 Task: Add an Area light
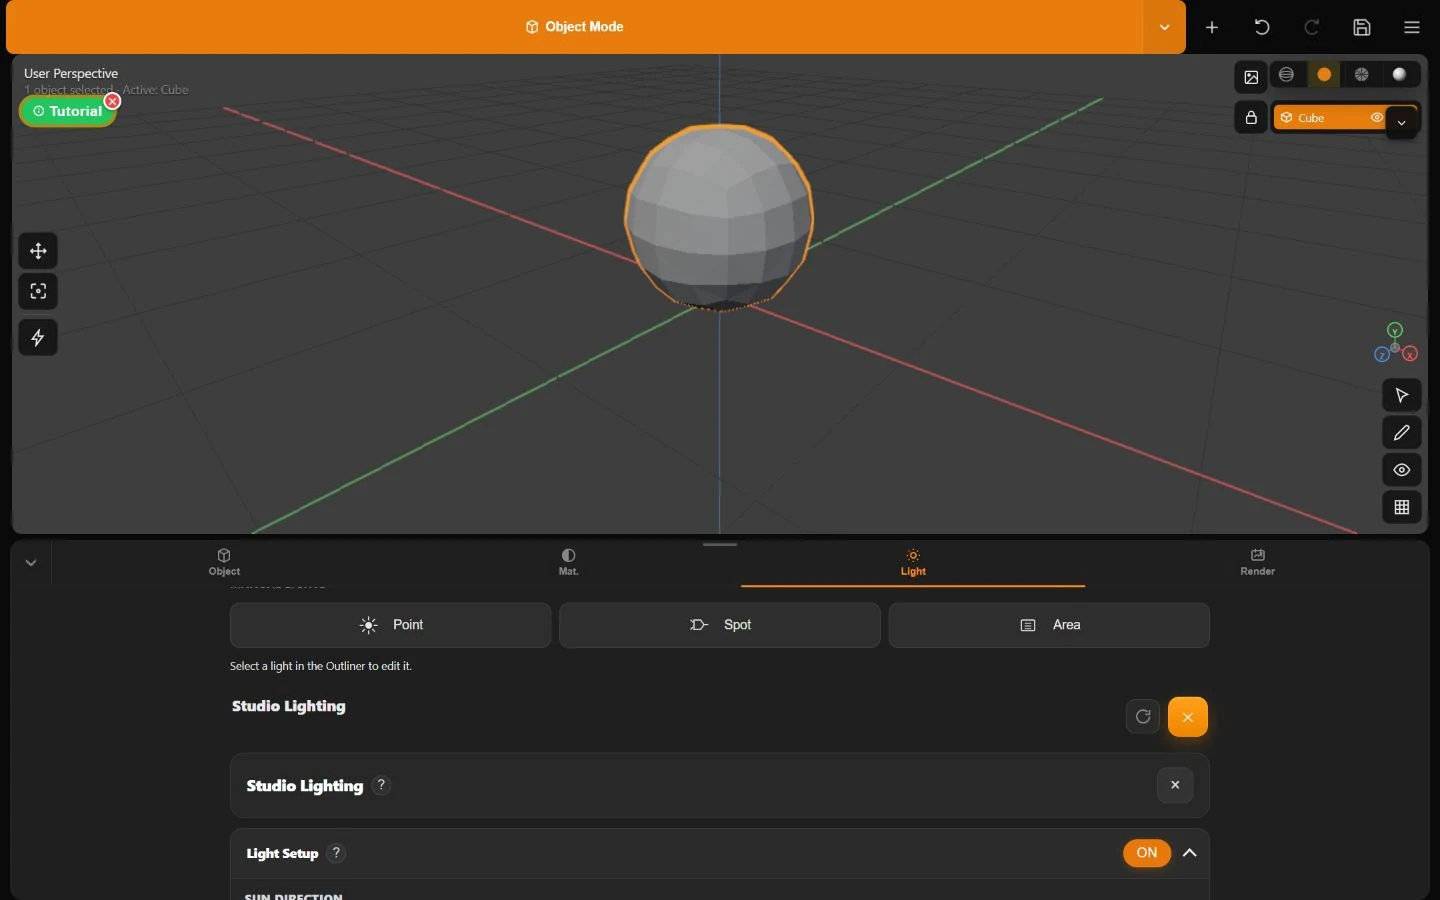1049,625
